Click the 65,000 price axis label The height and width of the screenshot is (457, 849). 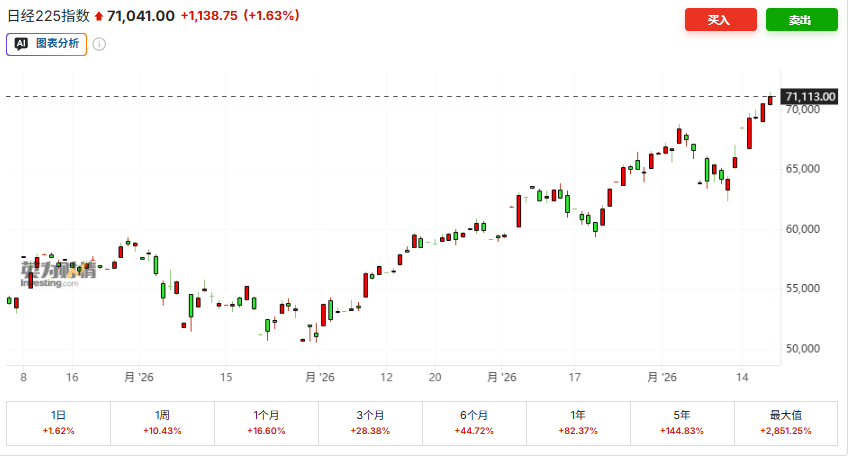803,169
